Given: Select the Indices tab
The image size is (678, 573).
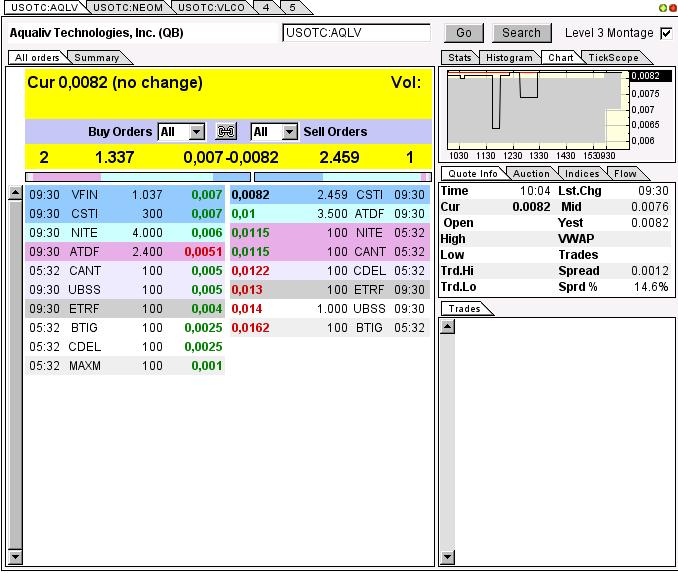Looking at the screenshot, I should pos(582,173).
